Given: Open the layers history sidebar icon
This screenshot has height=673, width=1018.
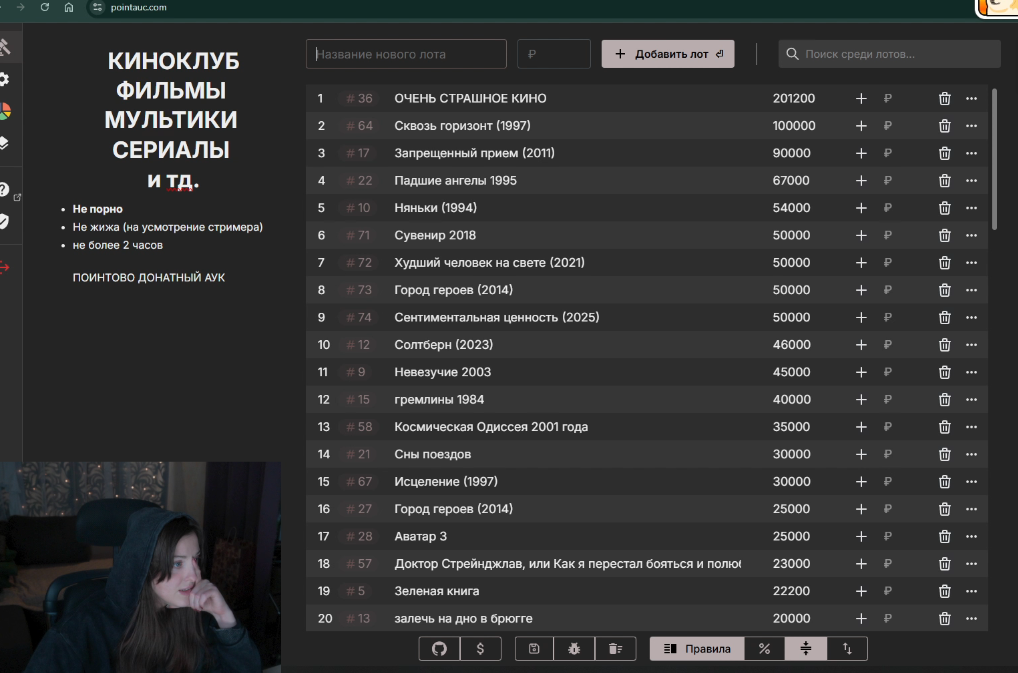Looking at the screenshot, I should [x=4, y=143].
